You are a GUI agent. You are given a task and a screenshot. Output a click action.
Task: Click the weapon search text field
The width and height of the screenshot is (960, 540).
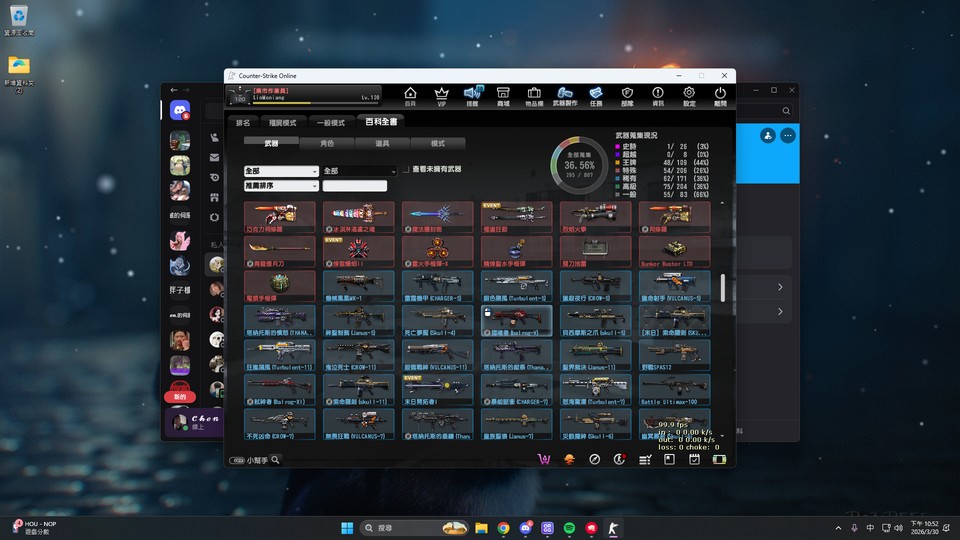354,186
